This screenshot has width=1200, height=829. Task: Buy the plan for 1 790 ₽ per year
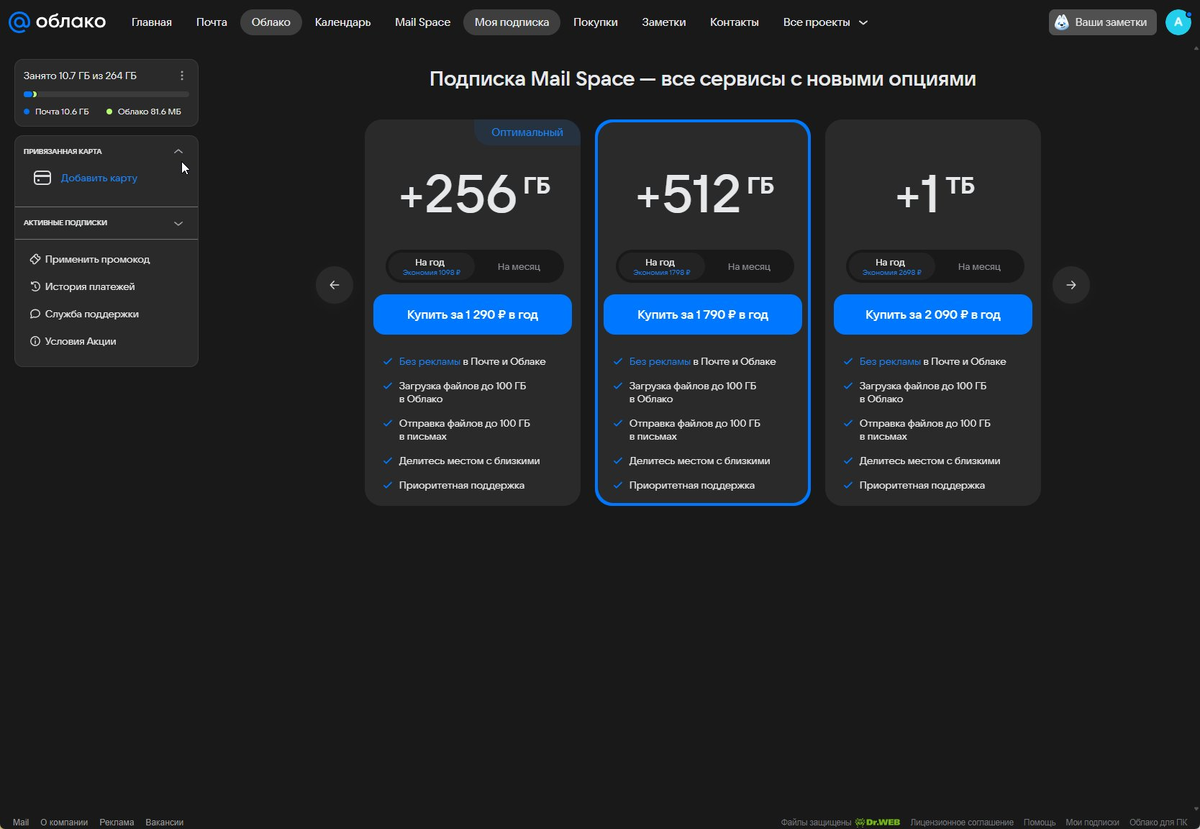[x=703, y=314]
